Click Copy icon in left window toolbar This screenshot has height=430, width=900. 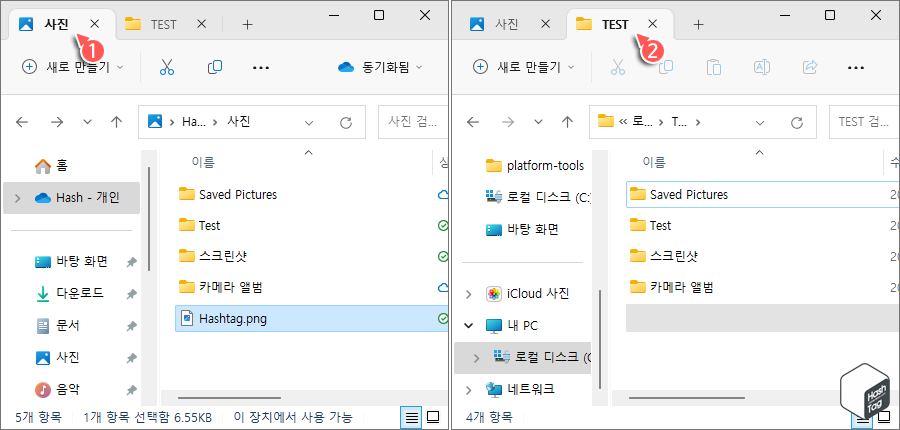[x=215, y=67]
